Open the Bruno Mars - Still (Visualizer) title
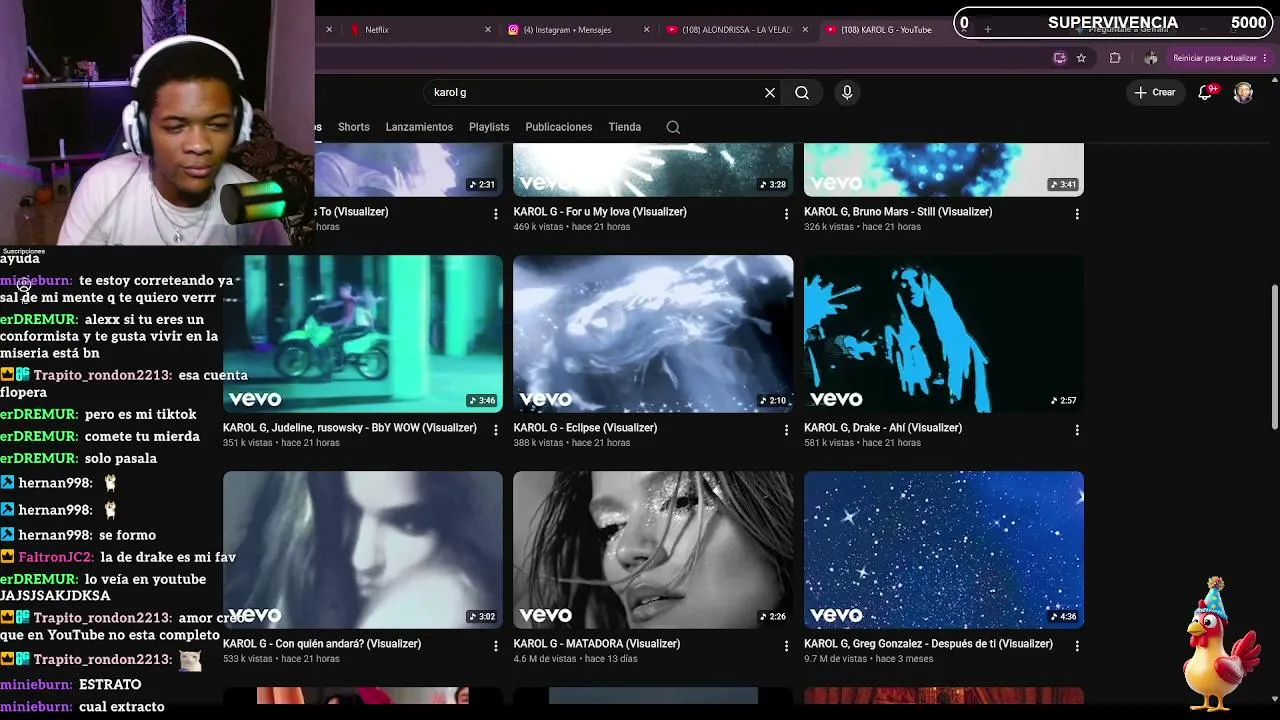1280x720 pixels. pos(898,212)
